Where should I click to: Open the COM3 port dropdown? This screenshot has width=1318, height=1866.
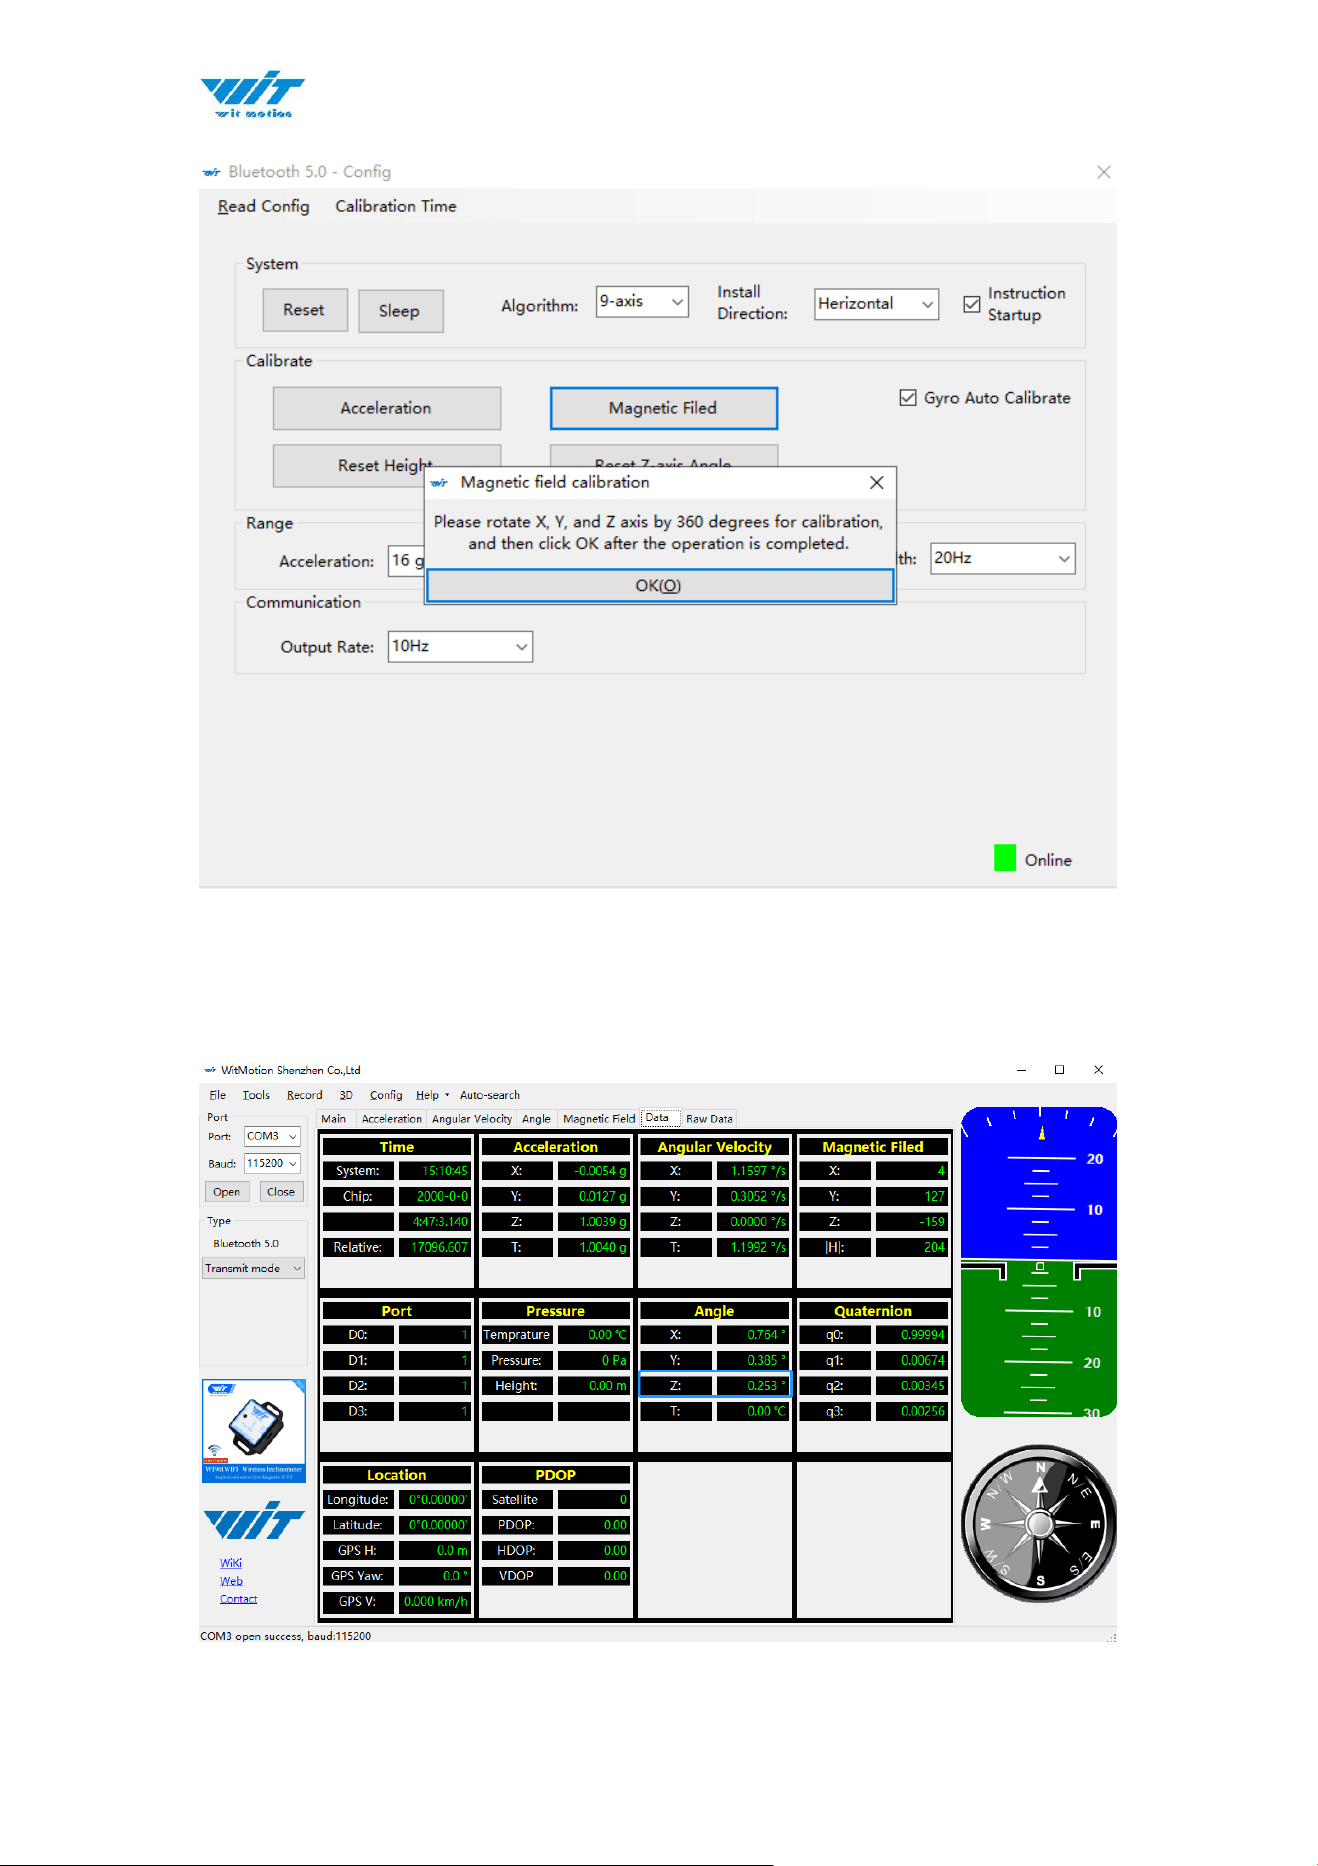point(272,1137)
